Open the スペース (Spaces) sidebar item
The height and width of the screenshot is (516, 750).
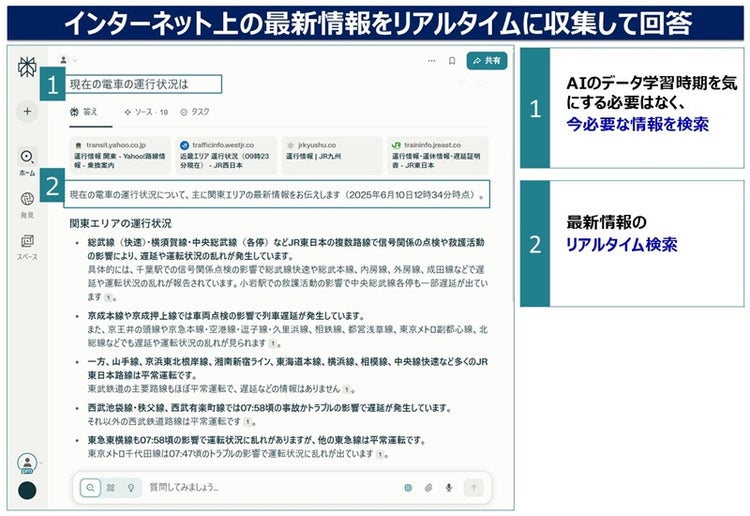pyautogui.click(x=27, y=247)
